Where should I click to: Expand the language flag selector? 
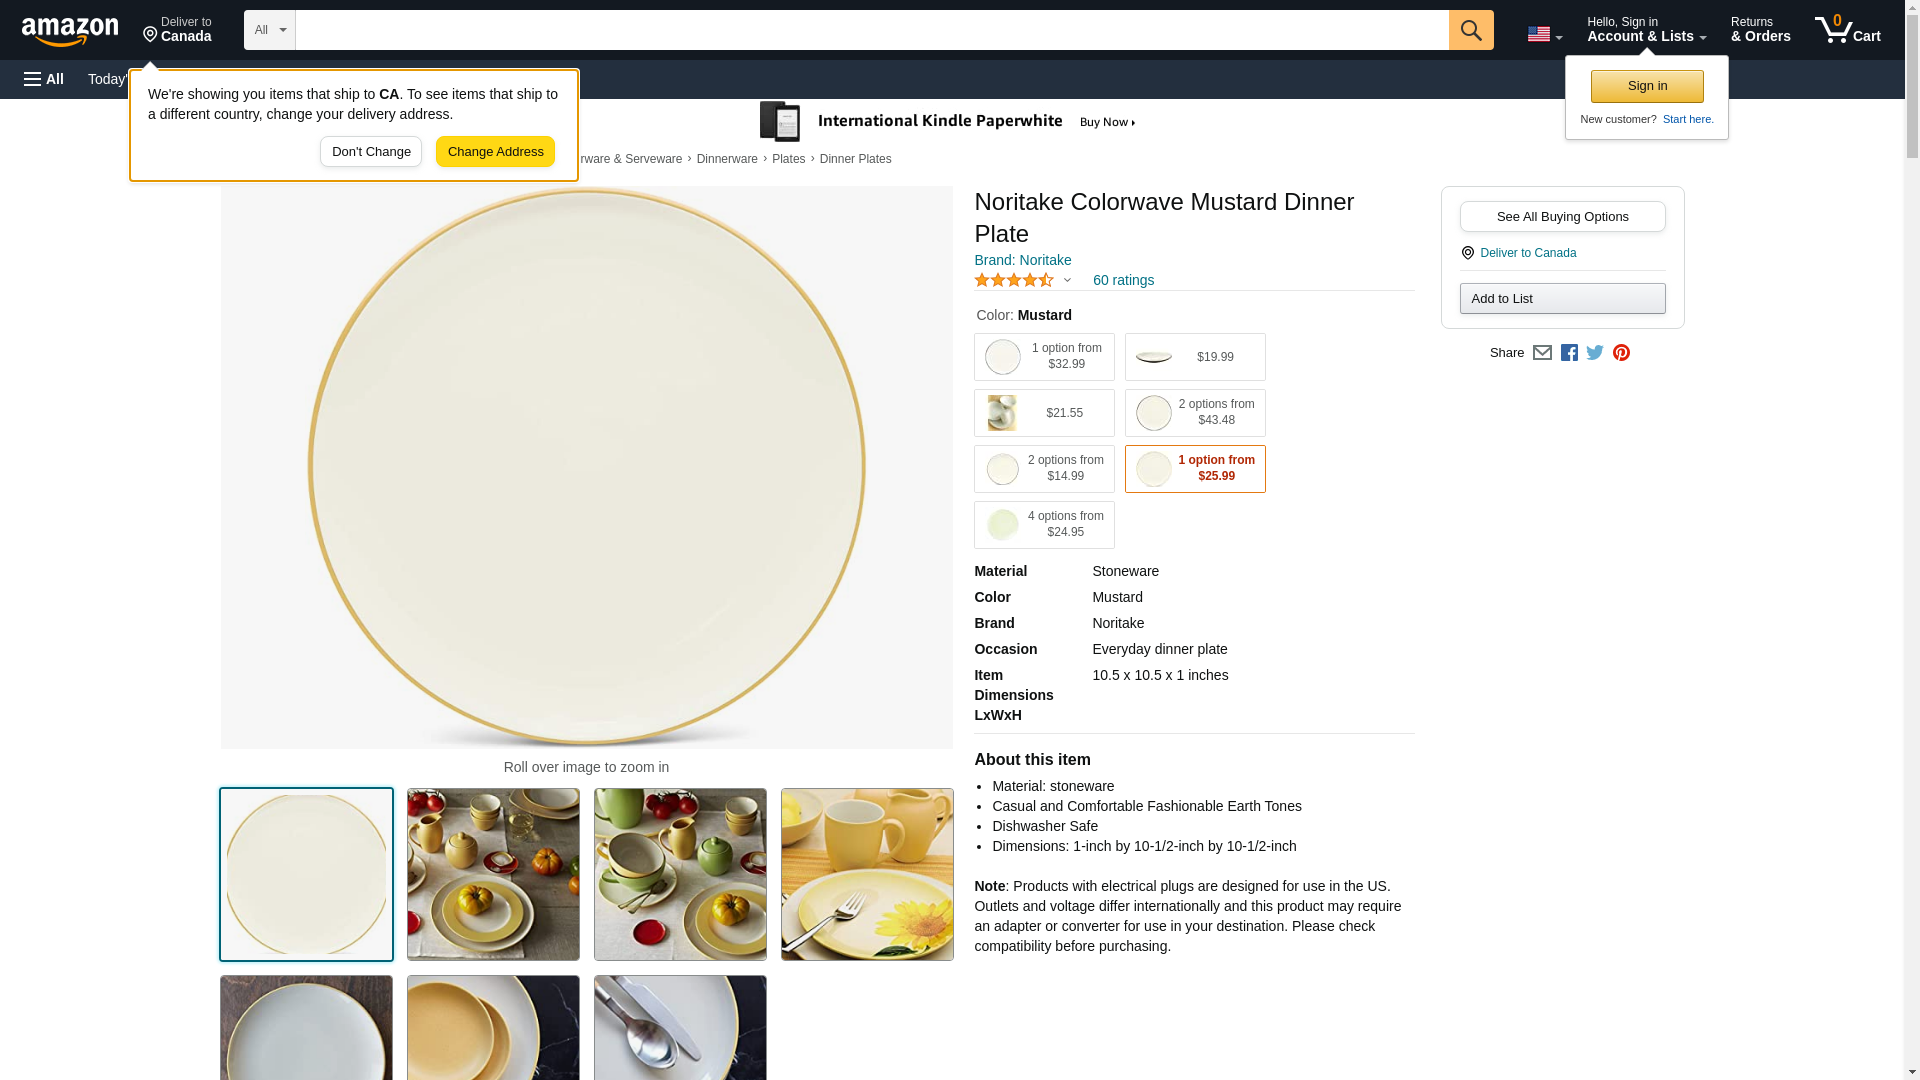tap(1544, 34)
